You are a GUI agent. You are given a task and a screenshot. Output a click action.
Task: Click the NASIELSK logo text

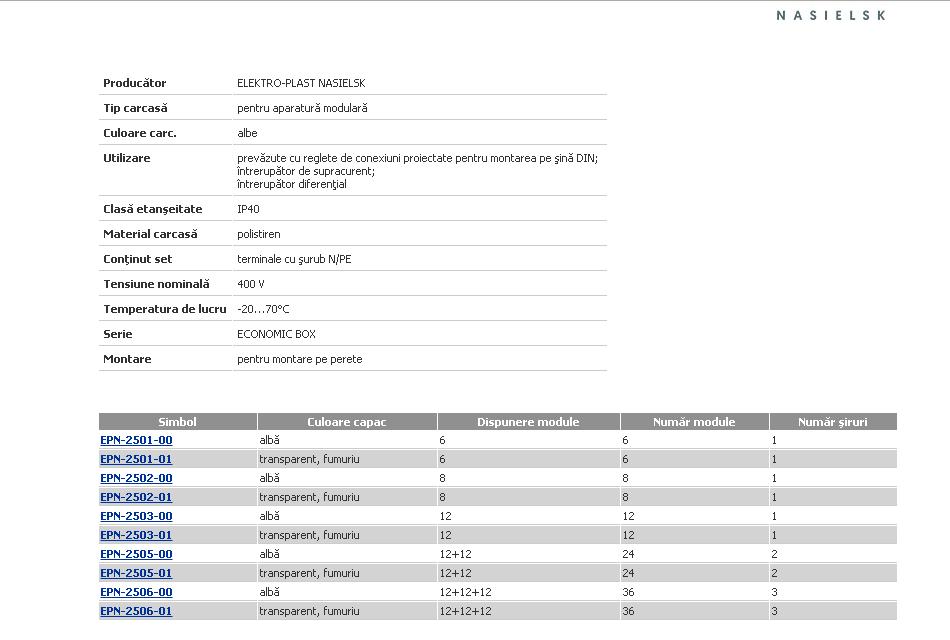[x=831, y=16]
